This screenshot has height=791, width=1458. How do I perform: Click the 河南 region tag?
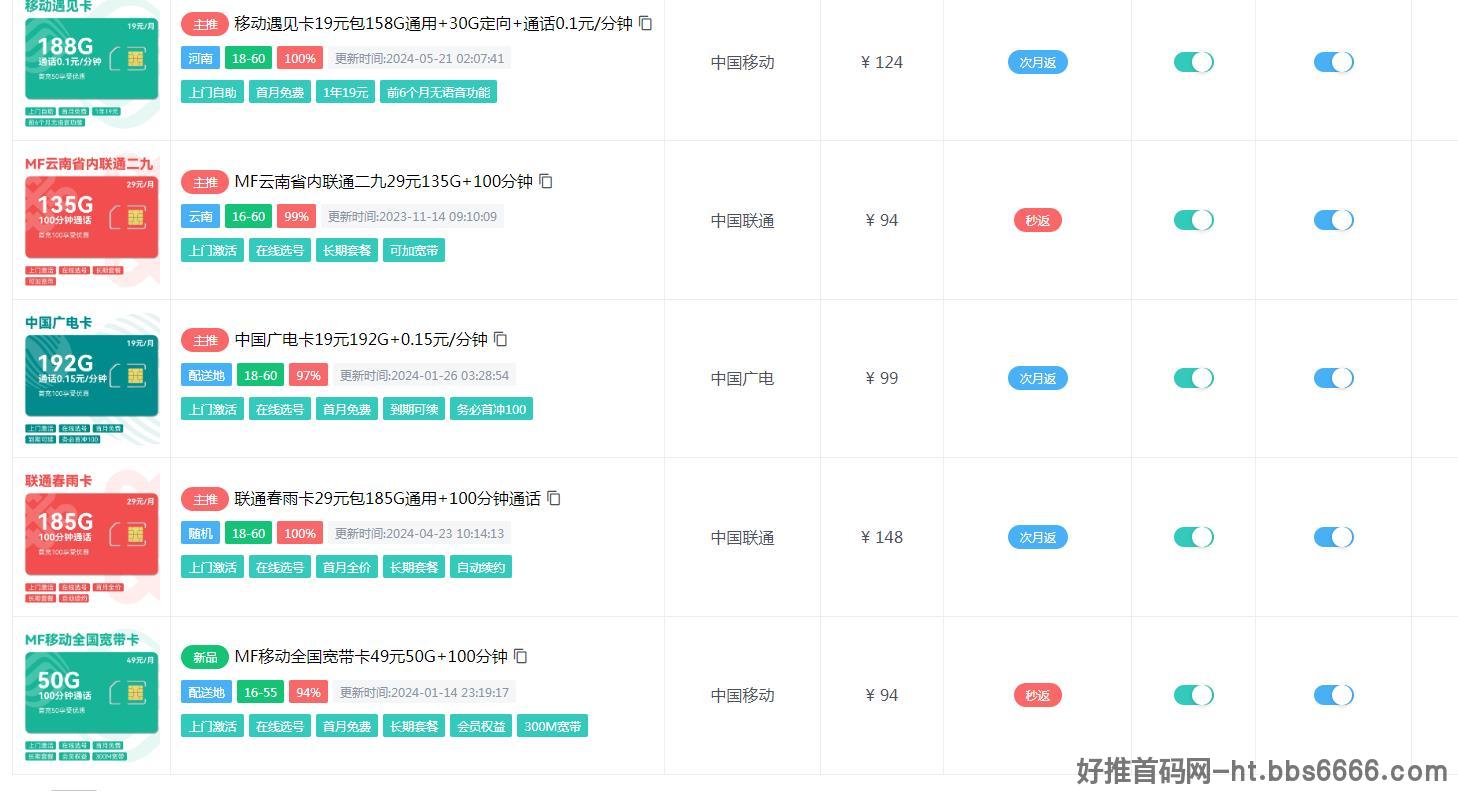[200, 58]
